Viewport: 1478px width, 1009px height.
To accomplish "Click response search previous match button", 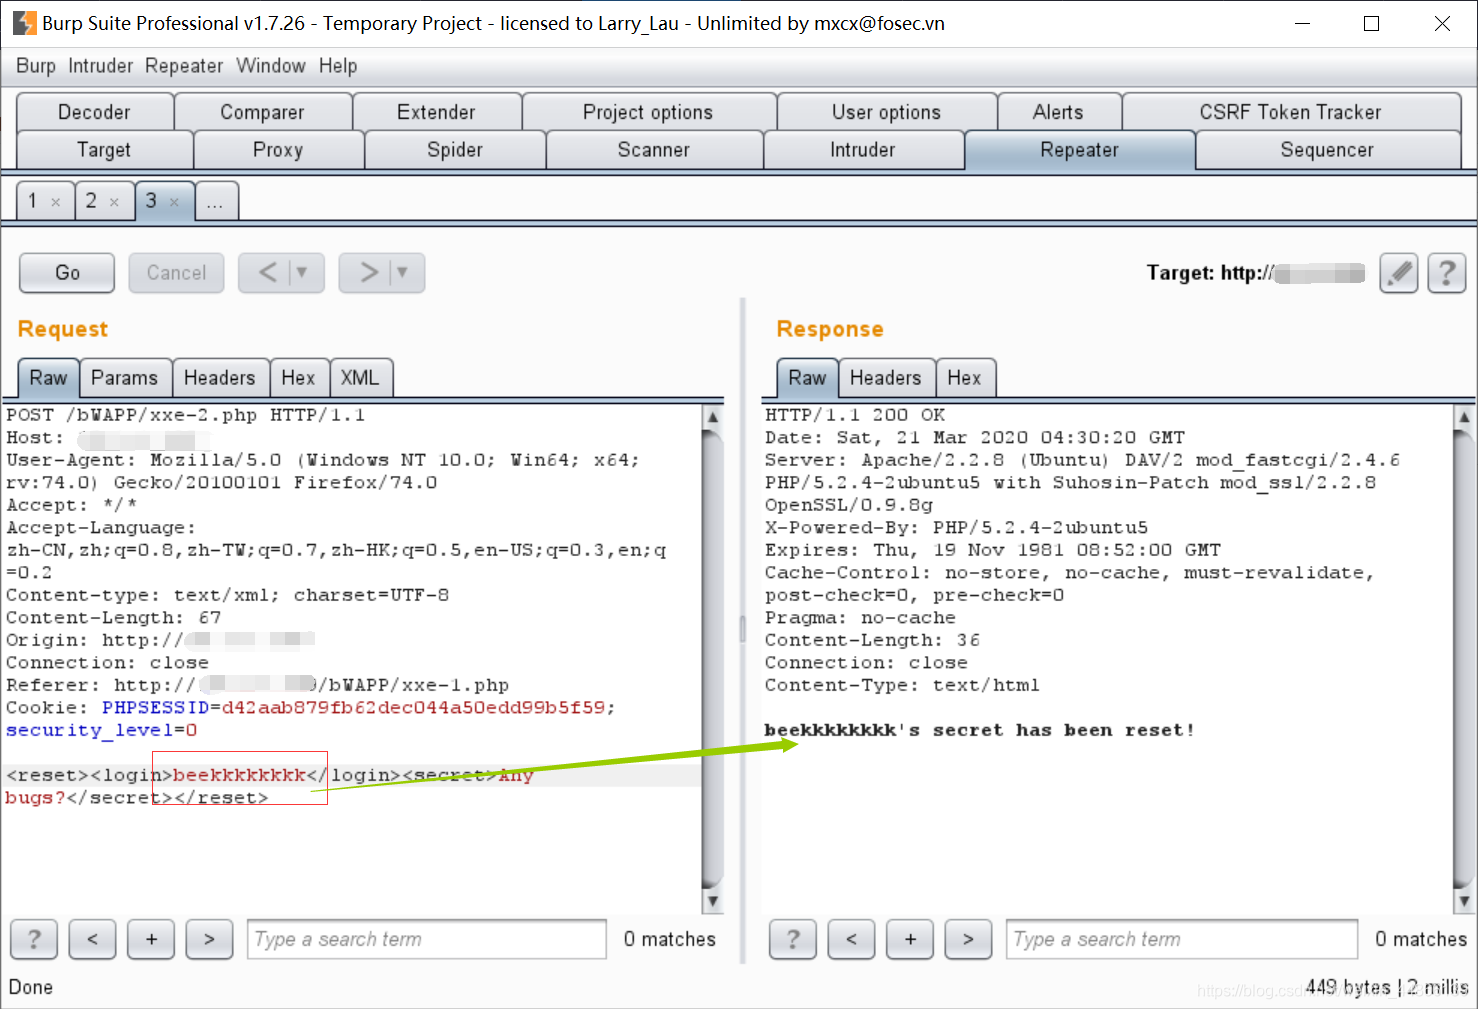I will click(852, 939).
